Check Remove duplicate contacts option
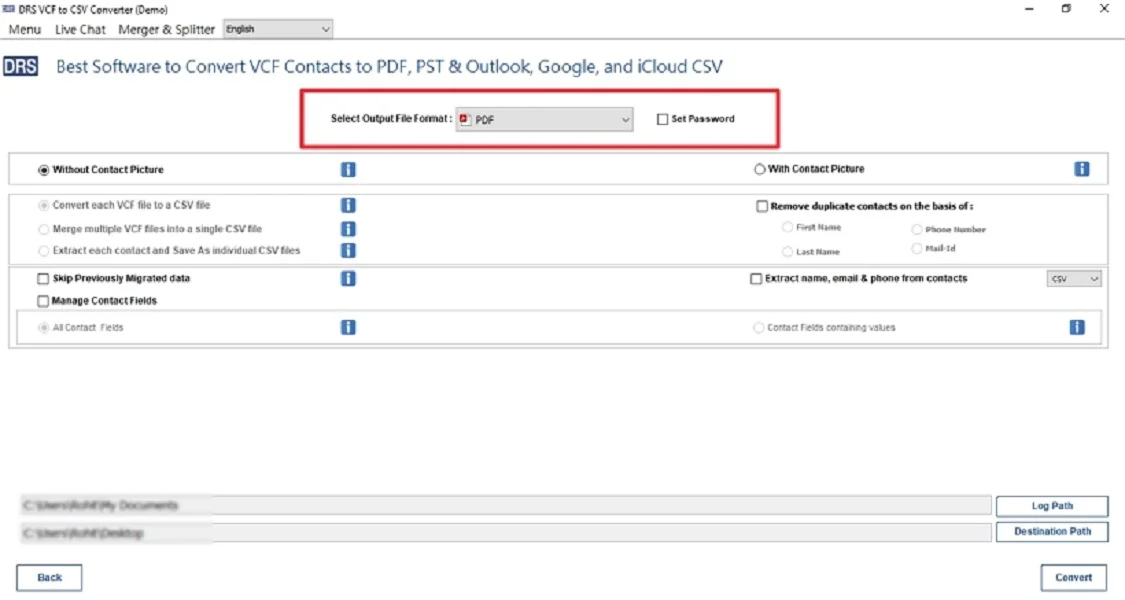 tap(762, 206)
